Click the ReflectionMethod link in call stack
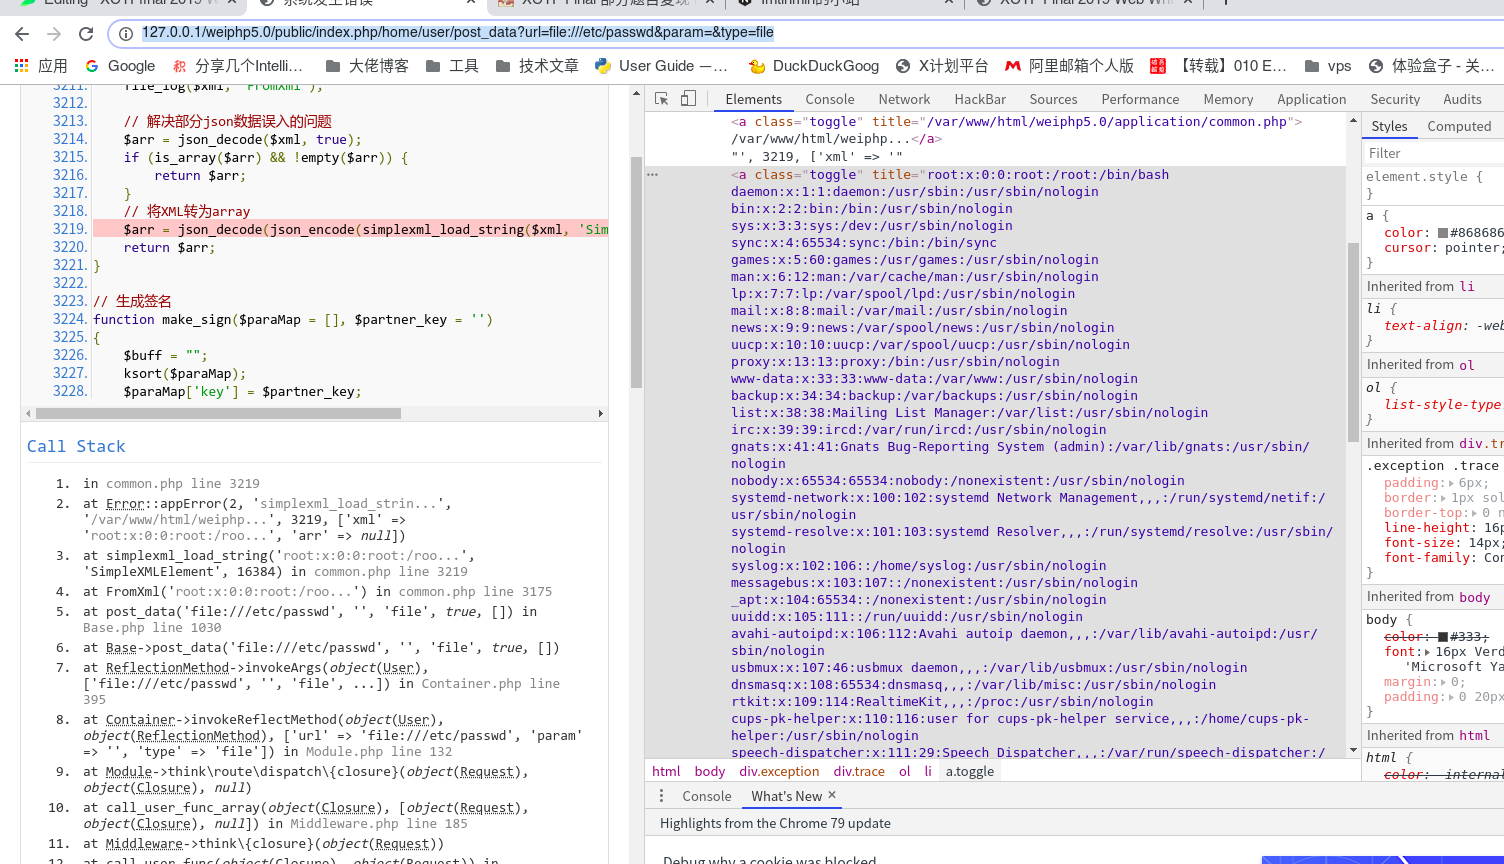 coord(168,667)
